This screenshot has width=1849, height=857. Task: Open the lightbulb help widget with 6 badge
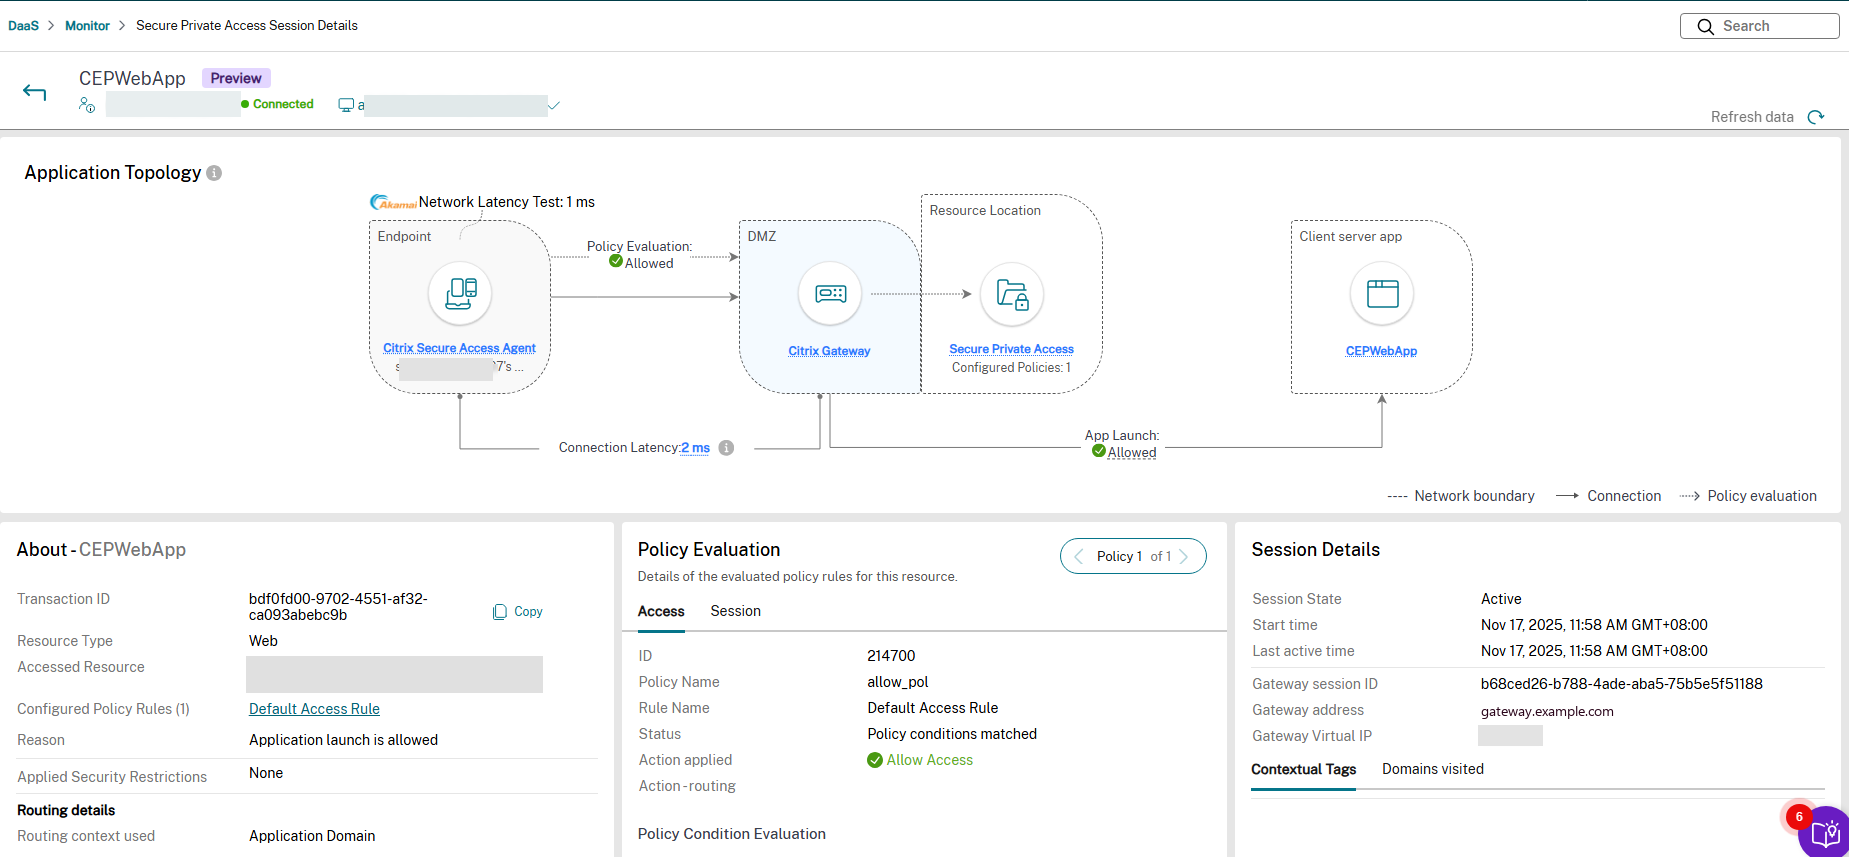click(x=1825, y=832)
